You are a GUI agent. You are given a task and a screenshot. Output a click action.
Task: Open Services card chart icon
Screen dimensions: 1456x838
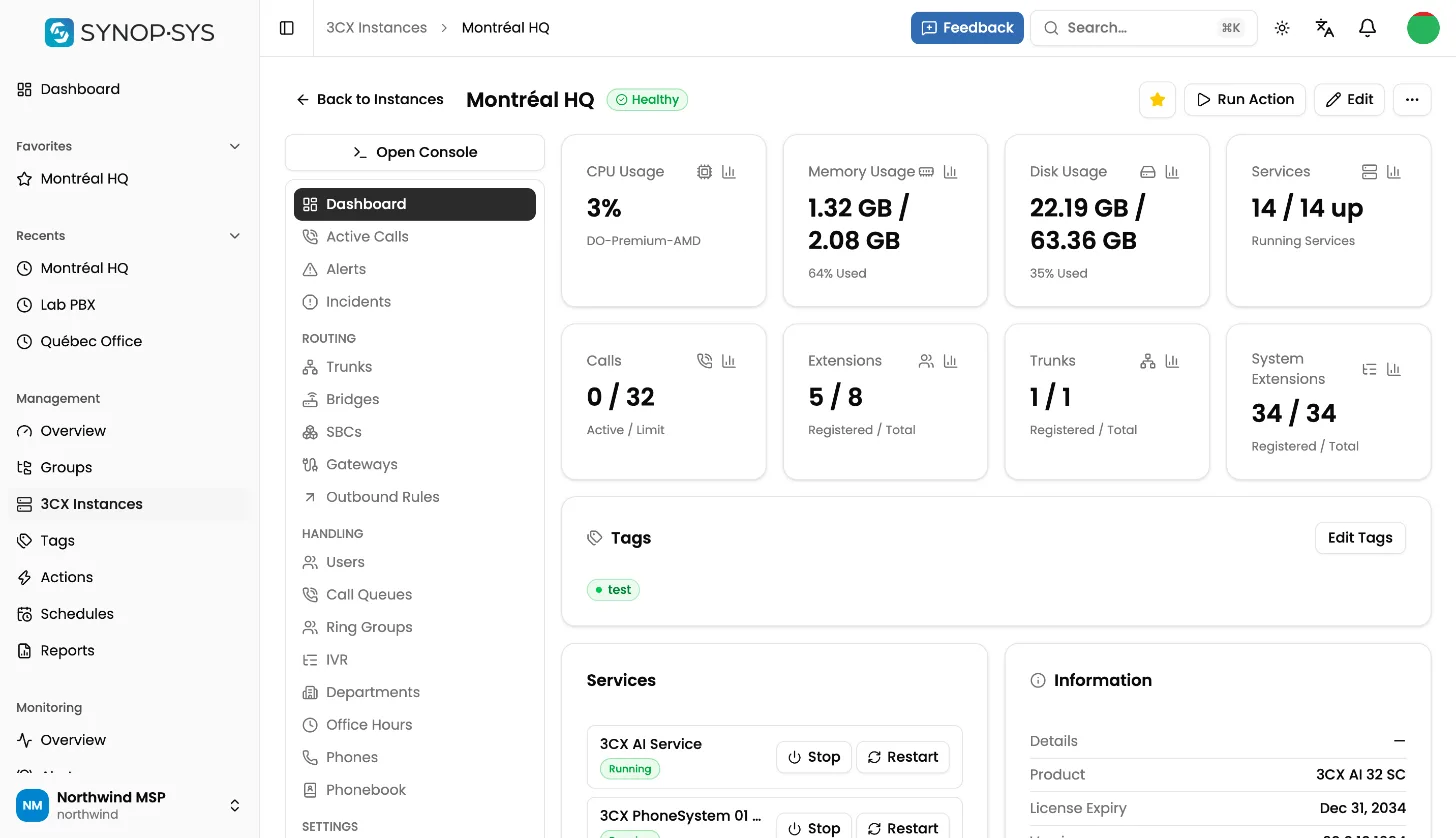coord(1393,172)
